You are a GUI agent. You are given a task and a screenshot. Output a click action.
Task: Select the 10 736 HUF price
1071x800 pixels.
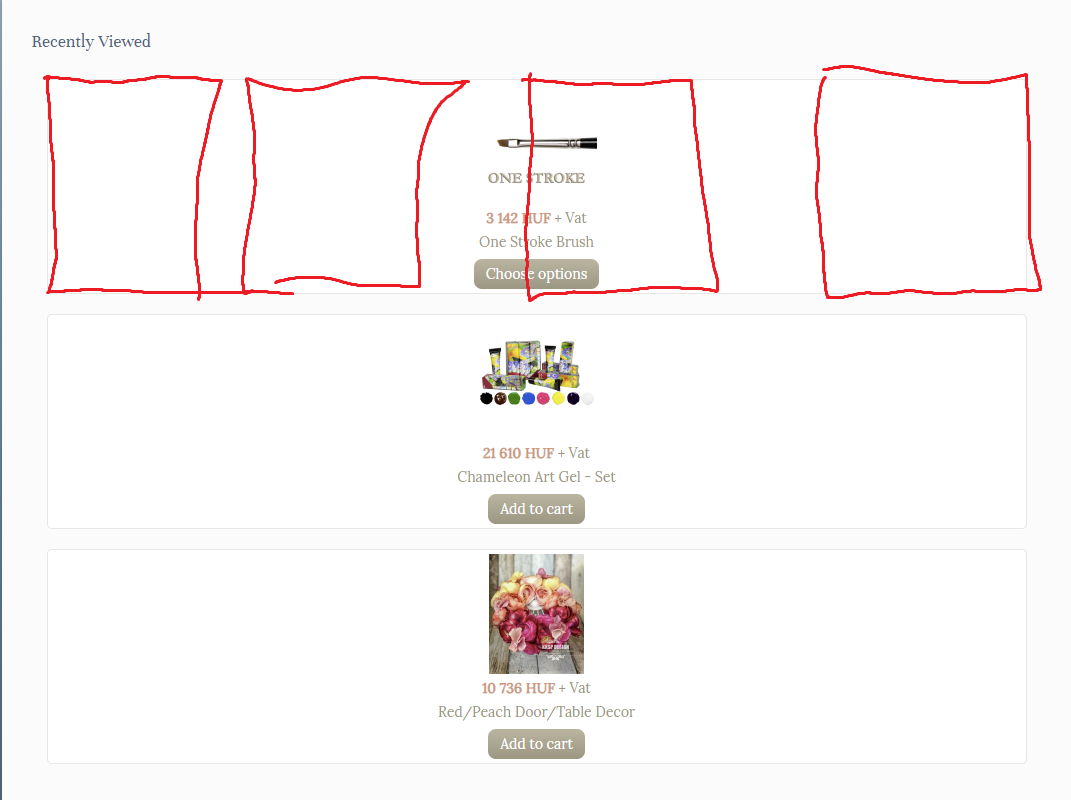(518, 688)
